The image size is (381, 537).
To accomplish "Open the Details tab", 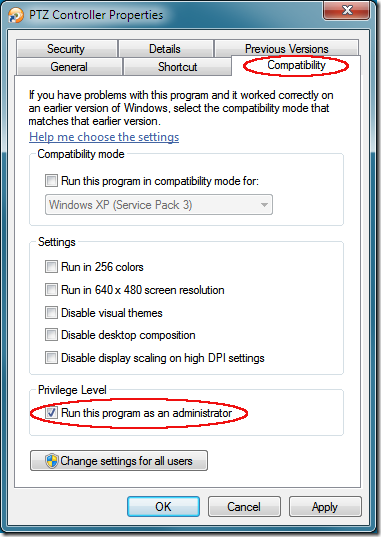I will click(166, 49).
